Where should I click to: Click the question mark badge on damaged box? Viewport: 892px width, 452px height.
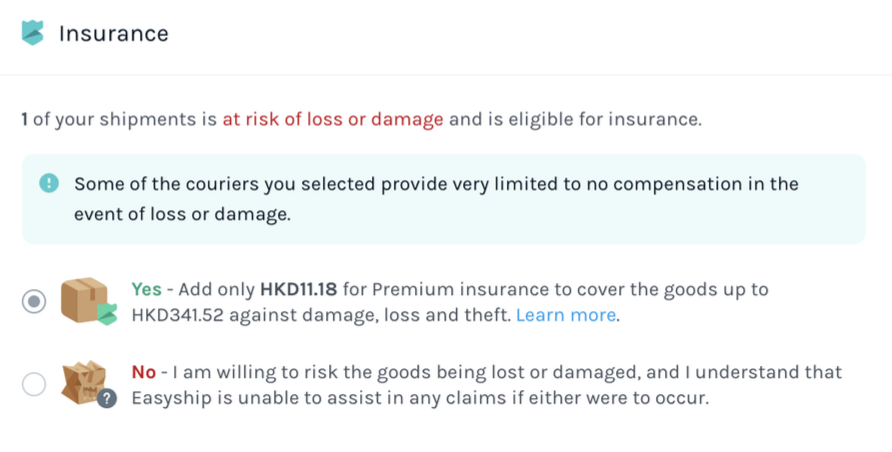pos(108,398)
